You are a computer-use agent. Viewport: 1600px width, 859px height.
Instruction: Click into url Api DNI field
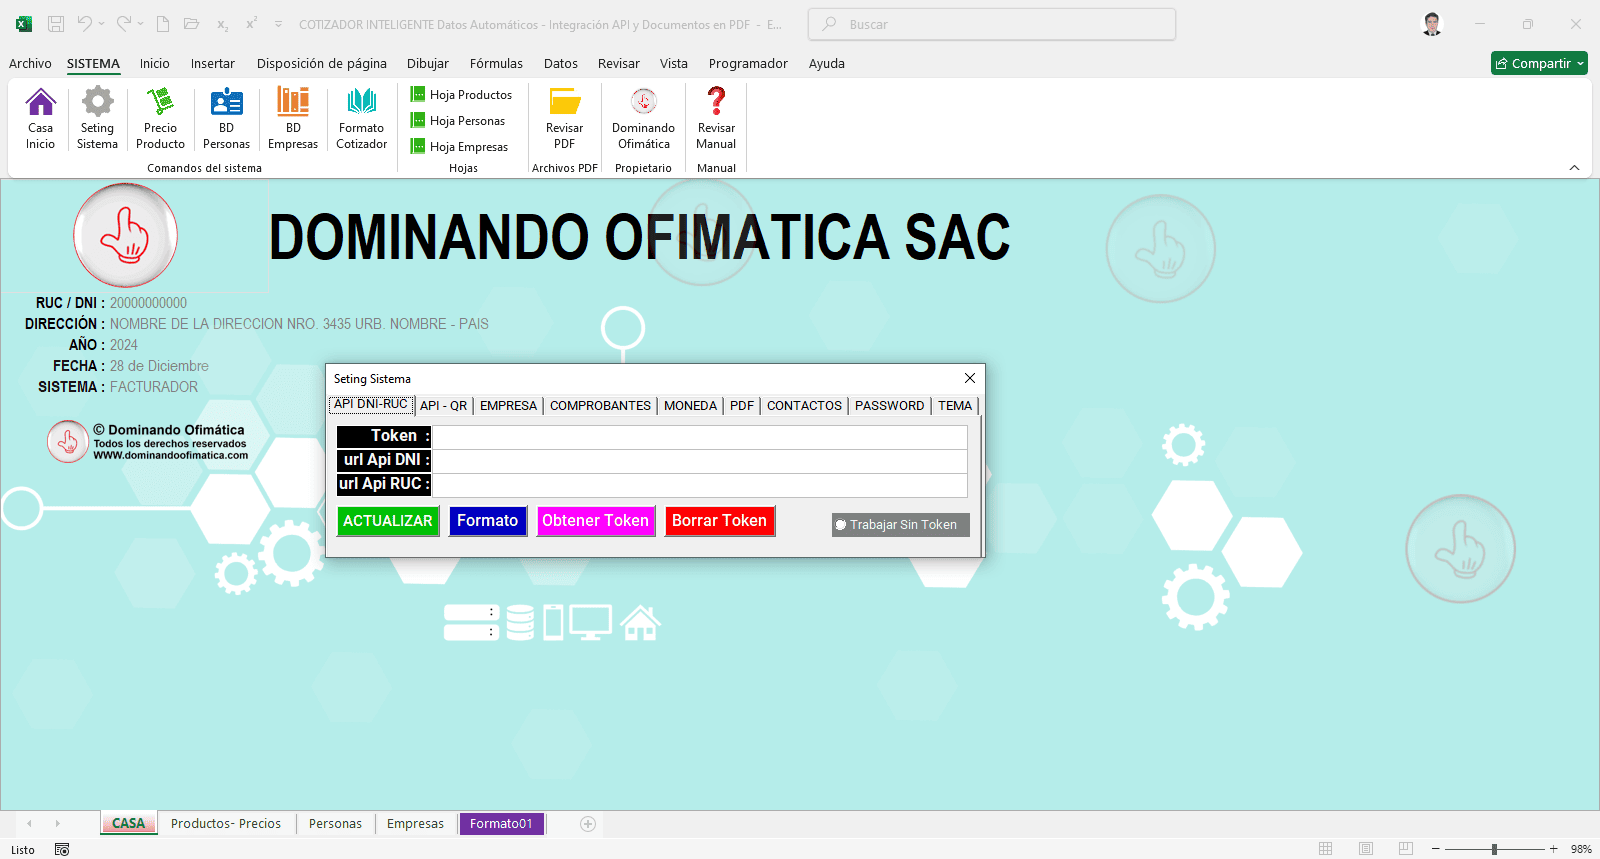699,461
